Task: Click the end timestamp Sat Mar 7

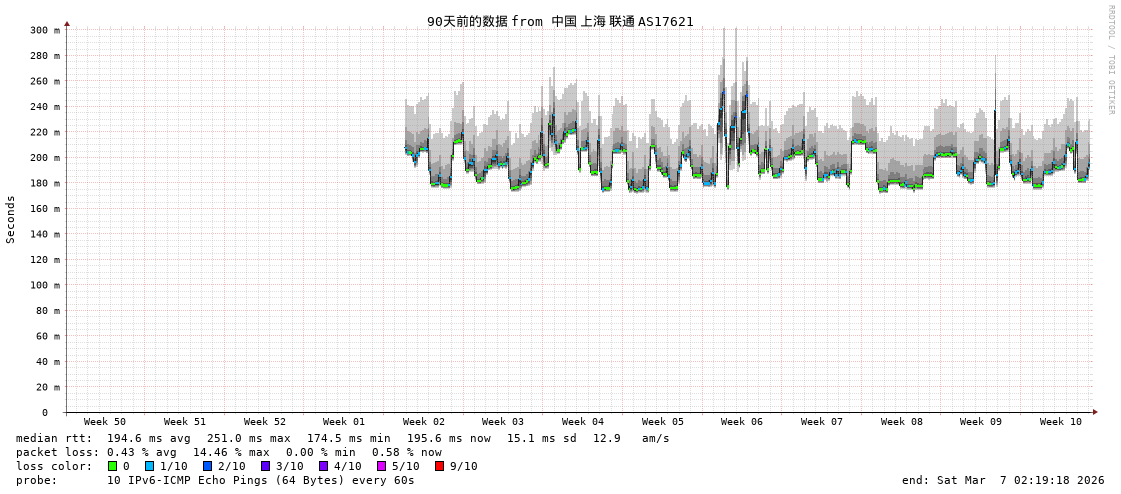Action: click(x=1003, y=480)
